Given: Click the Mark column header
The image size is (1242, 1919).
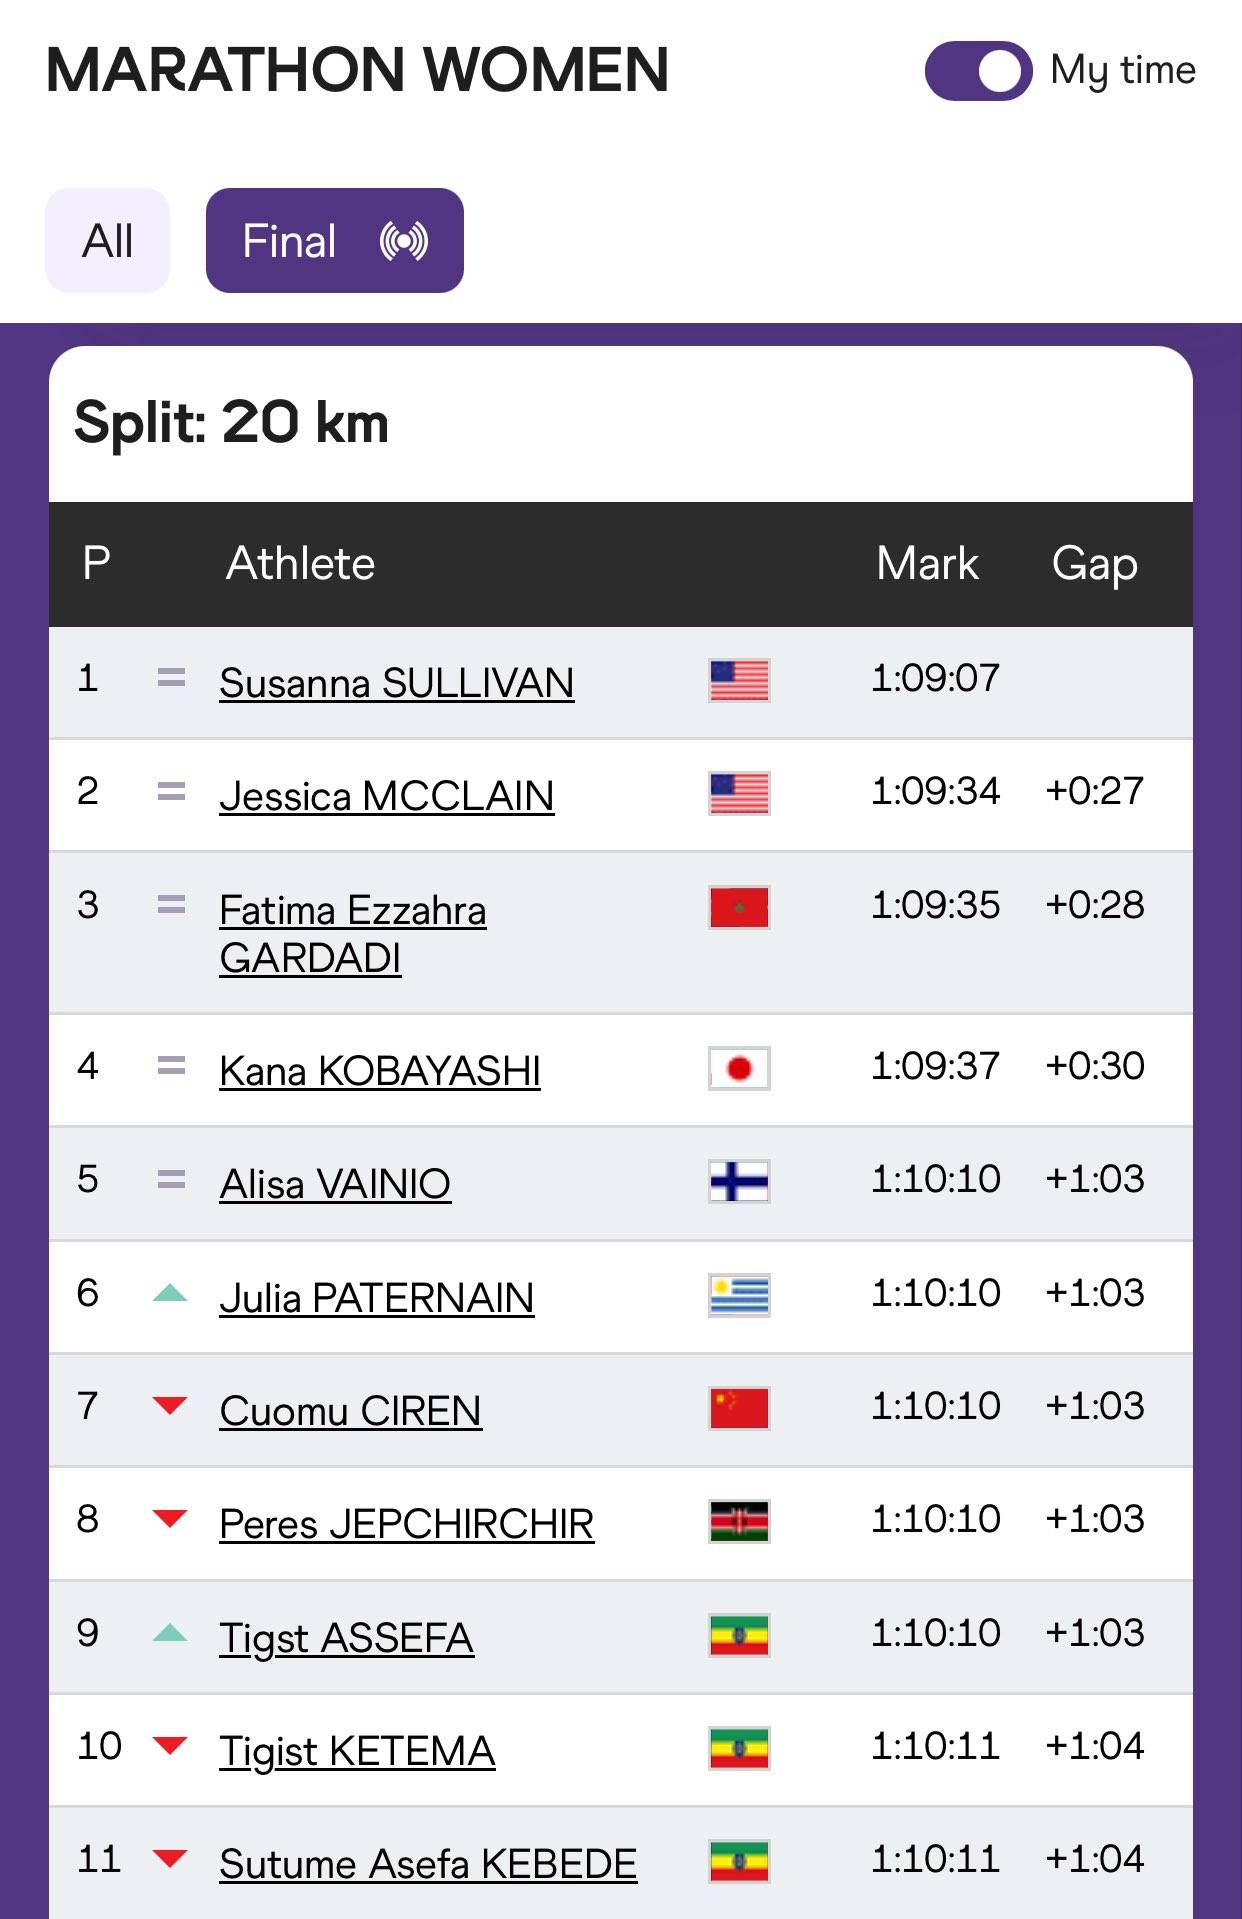Looking at the screenshot, I should (x=927, y=564).
